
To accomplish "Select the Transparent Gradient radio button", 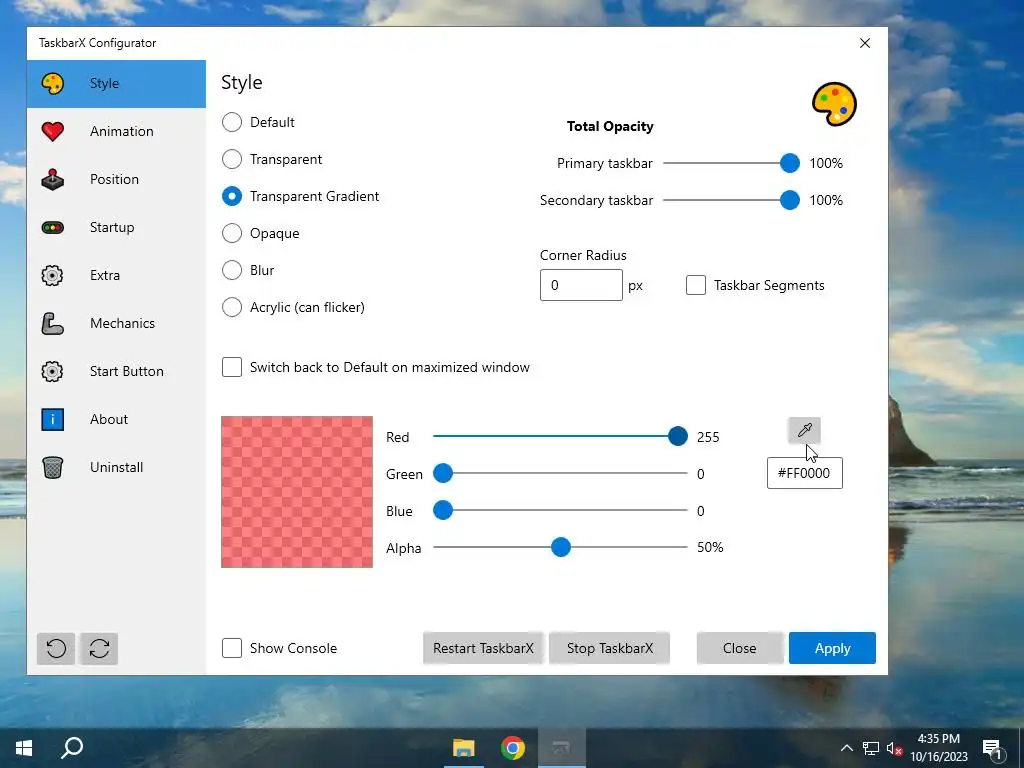I will (x=232, y=197).
